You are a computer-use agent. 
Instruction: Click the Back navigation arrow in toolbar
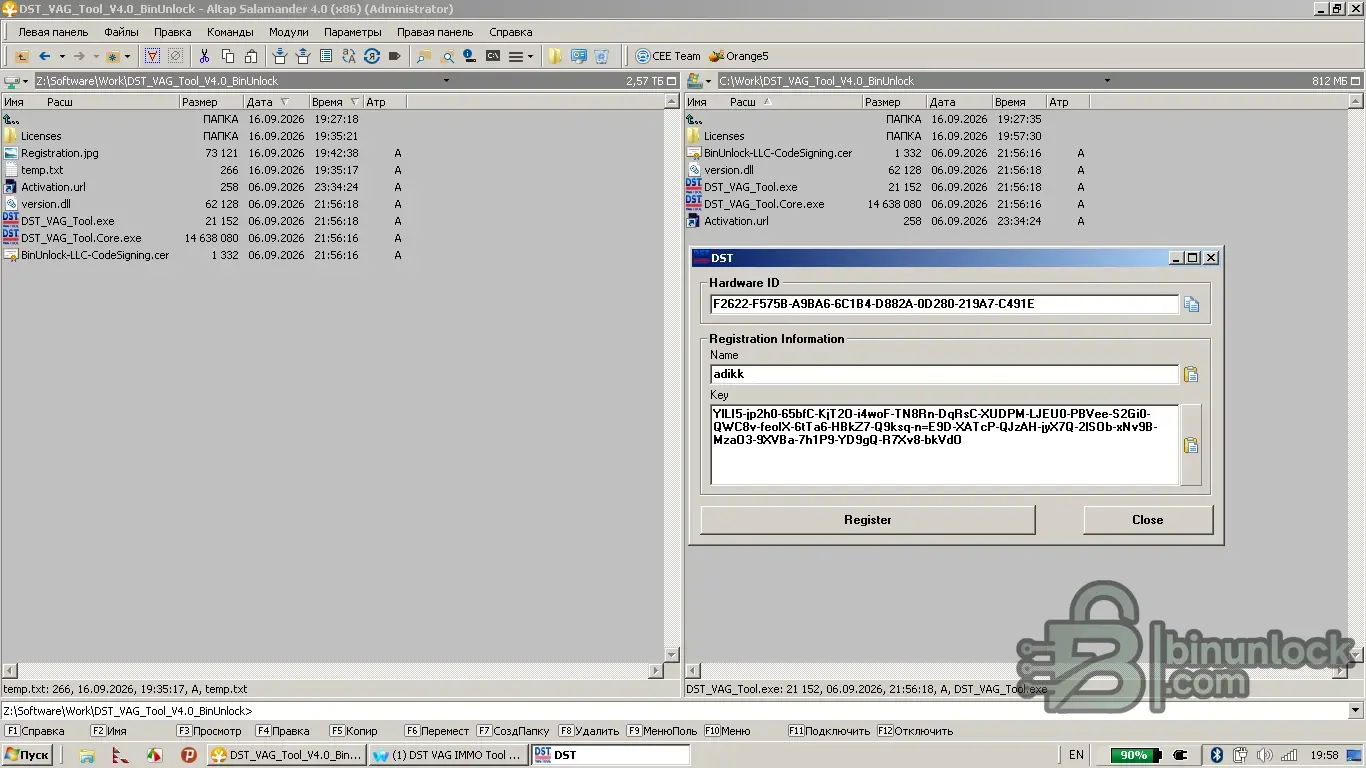coord(44,56)
